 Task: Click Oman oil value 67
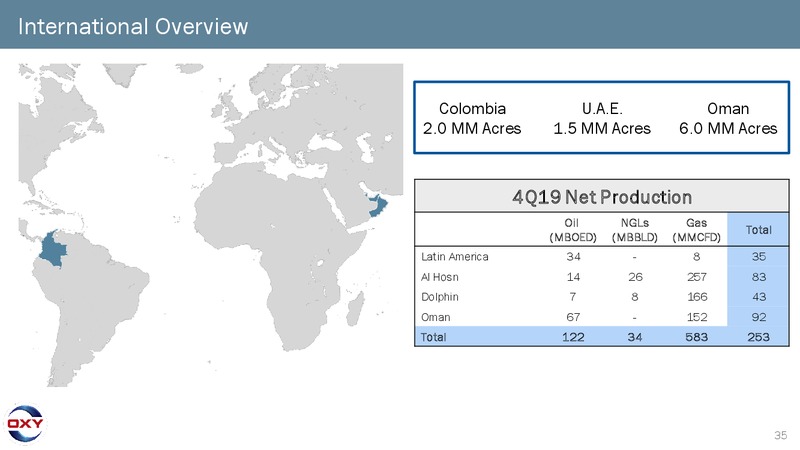[x=573, y=317]
